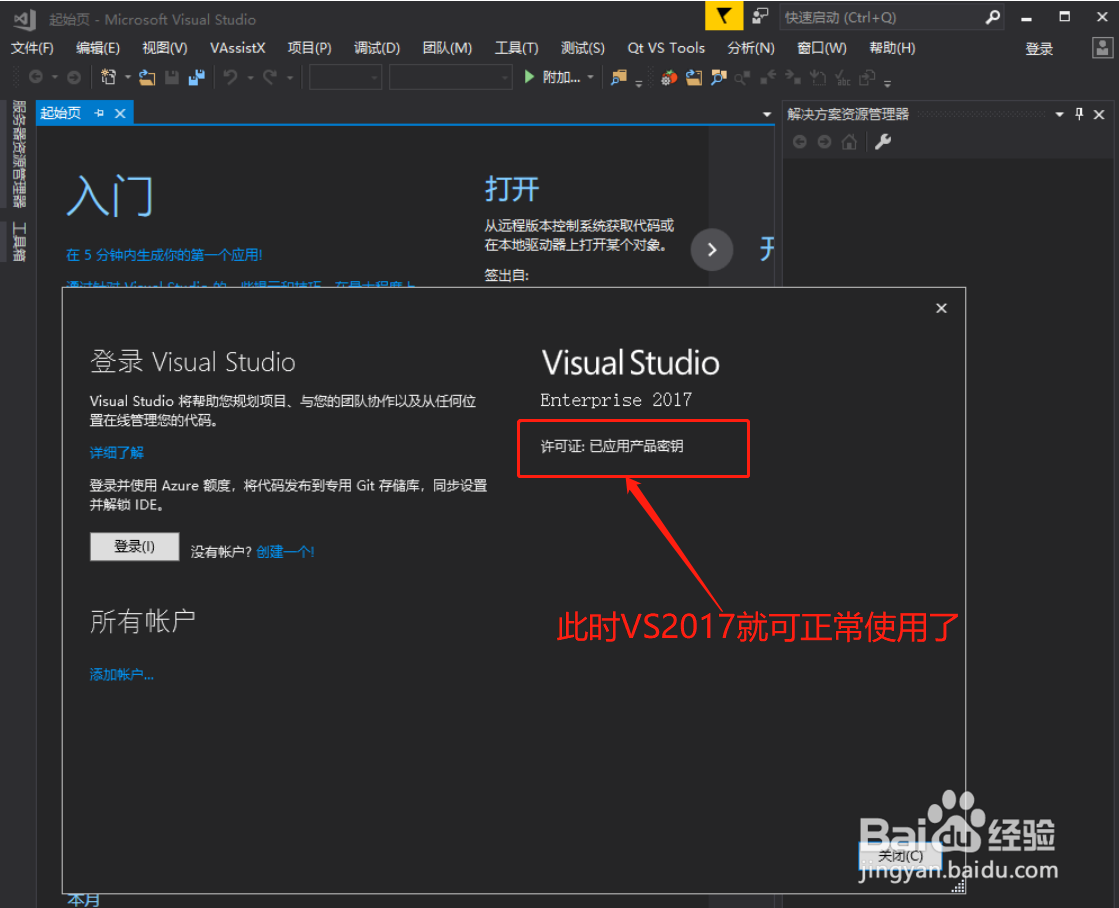Expand the Attach button dropdown arrow
The height and width of the screenshot is (908, 1119).
590,77
